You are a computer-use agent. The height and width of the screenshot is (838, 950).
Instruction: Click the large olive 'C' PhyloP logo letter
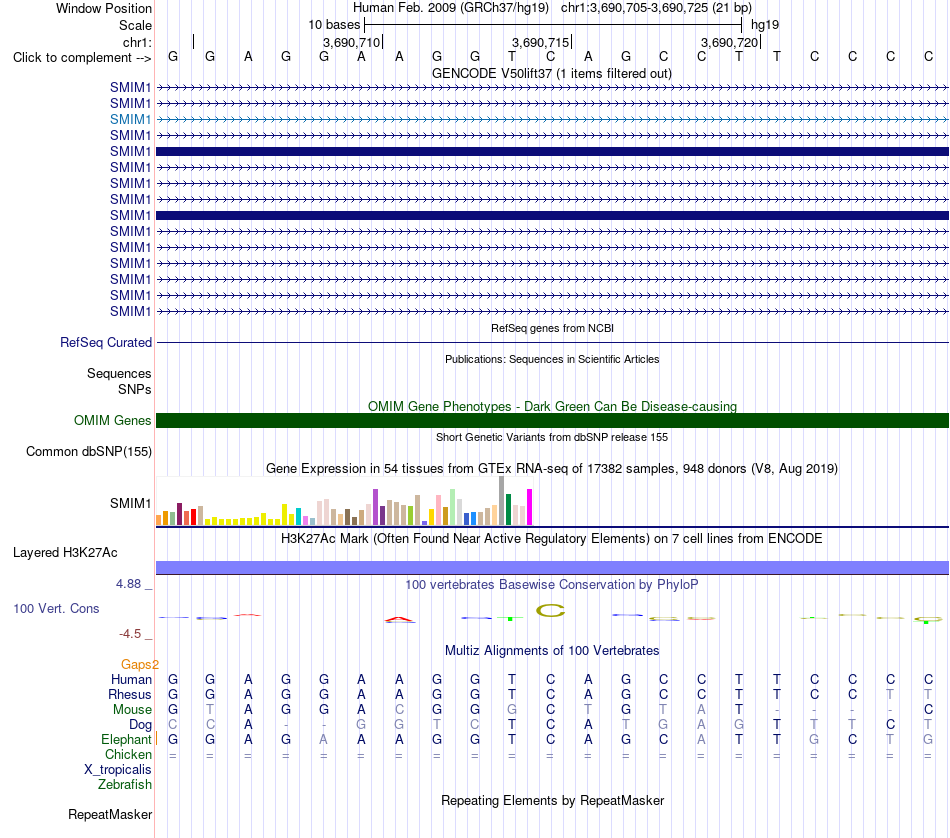coord(550,611)
